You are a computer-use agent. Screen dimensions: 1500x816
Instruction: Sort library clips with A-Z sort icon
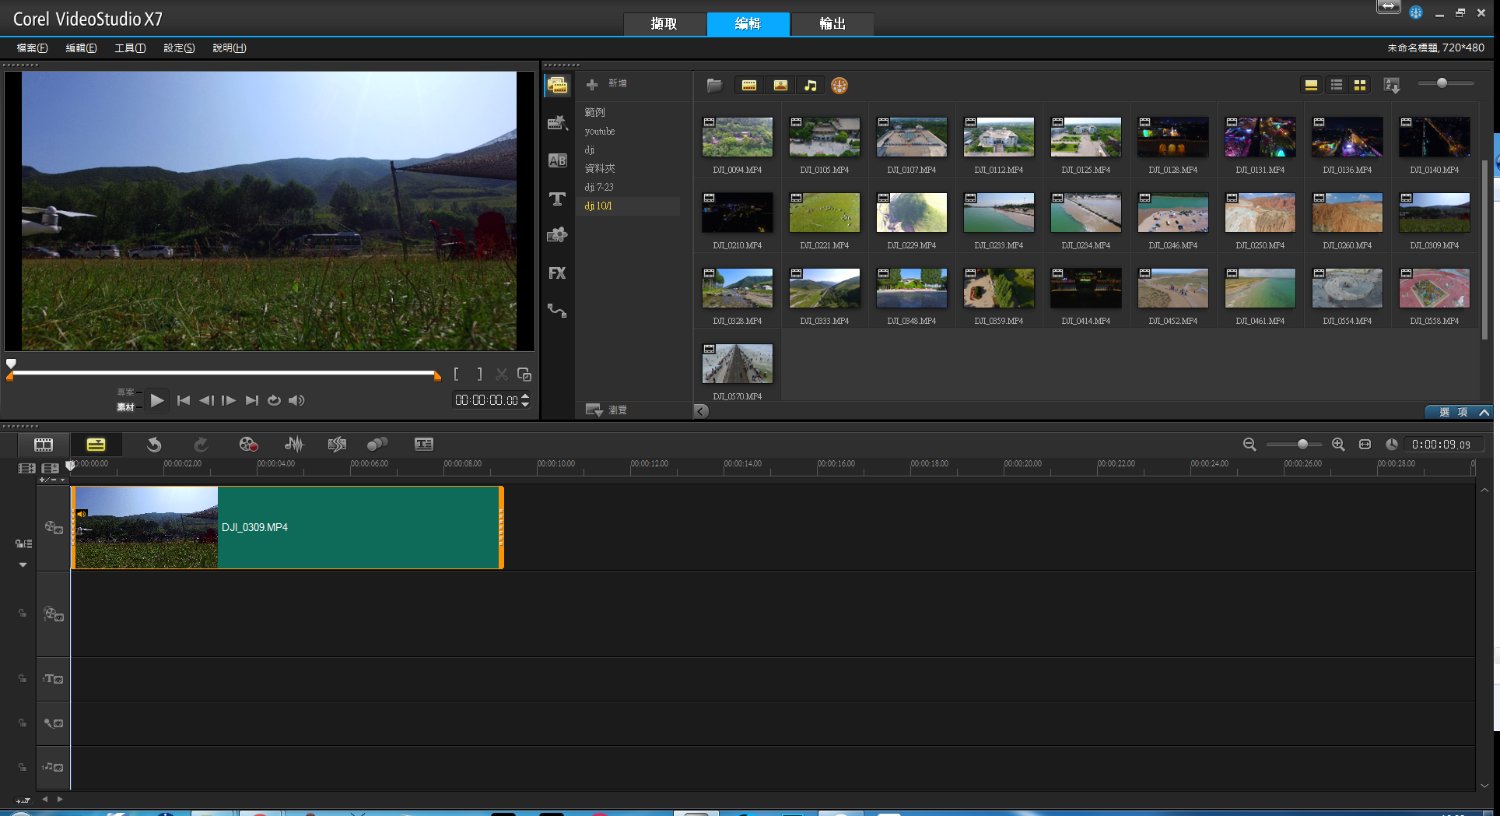coord(1392,85)
